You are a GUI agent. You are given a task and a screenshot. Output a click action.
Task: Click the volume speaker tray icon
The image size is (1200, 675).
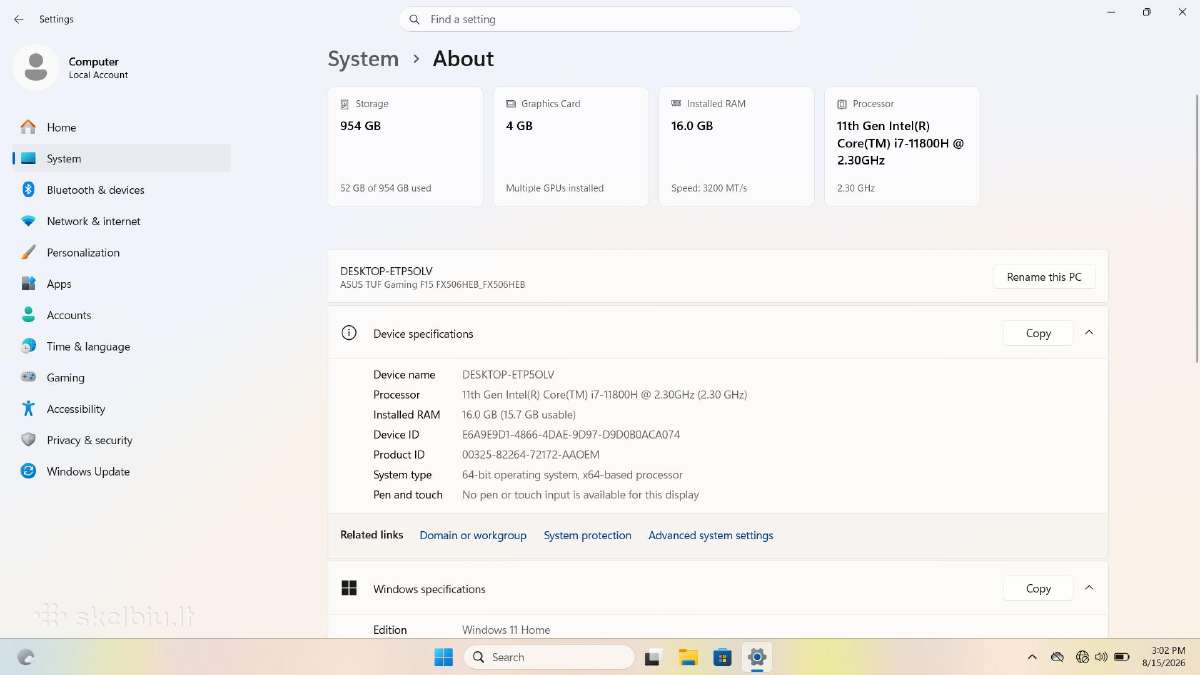click(1101, 657)
